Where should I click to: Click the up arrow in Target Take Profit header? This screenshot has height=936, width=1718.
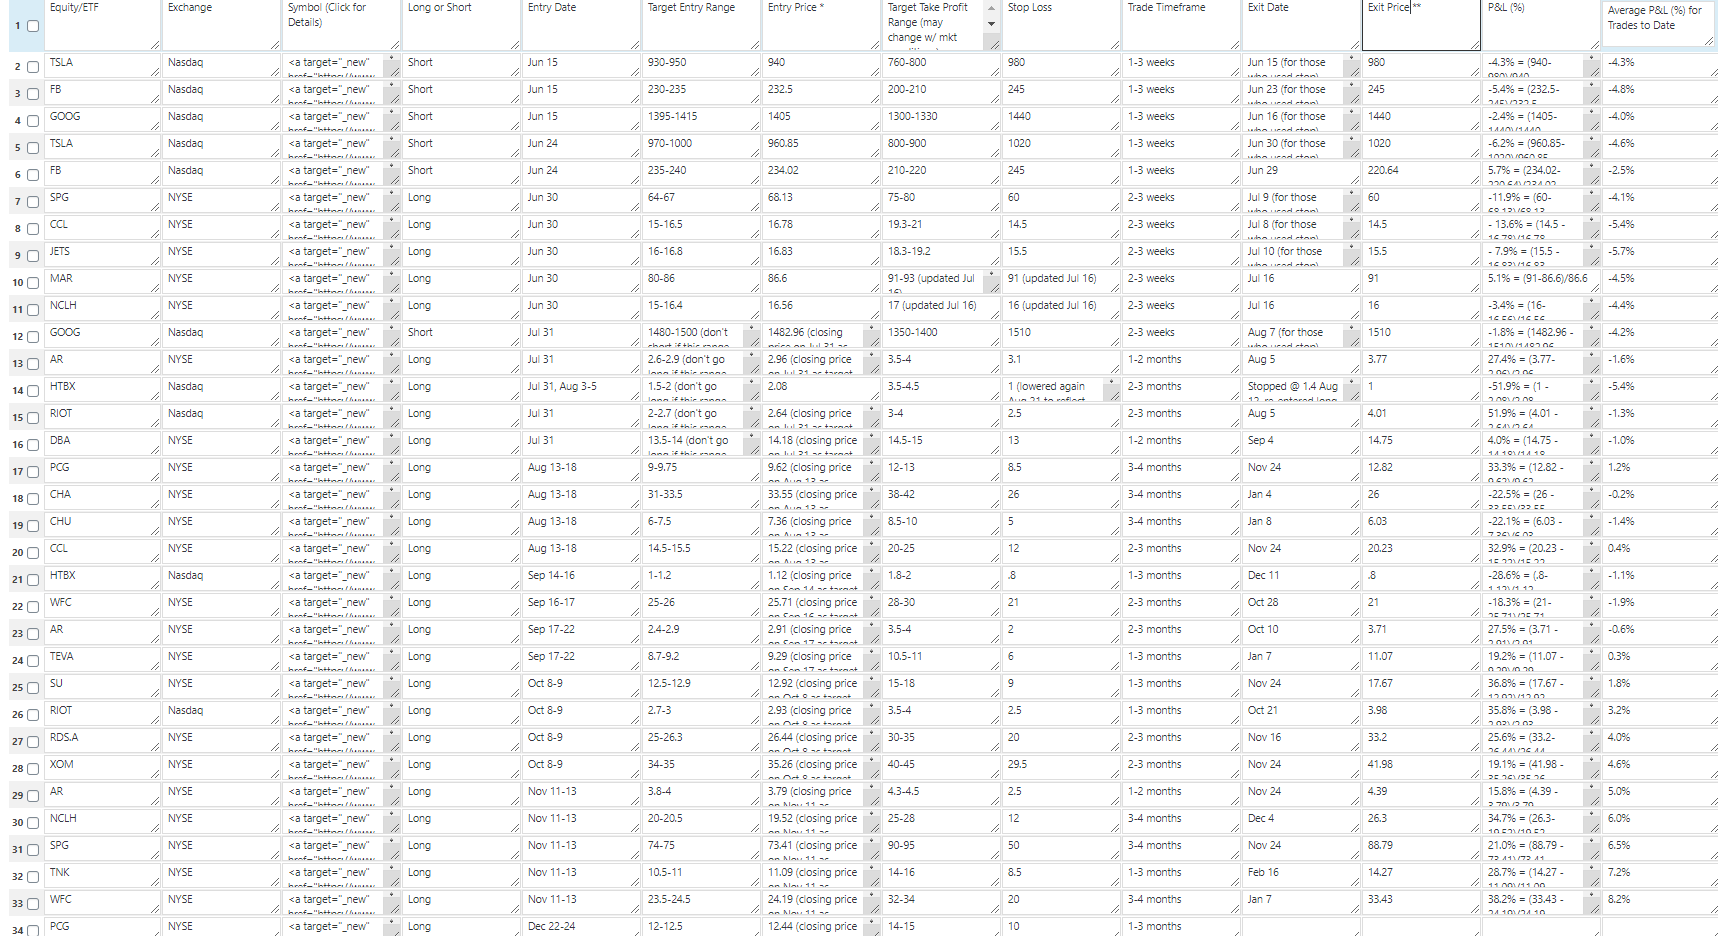[x=992, y=8]
